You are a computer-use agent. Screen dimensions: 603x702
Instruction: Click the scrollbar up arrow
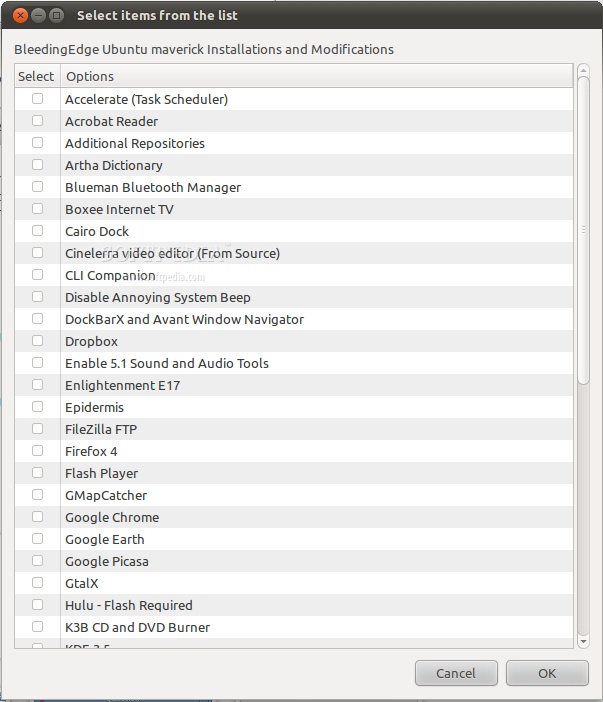point(583,71)
